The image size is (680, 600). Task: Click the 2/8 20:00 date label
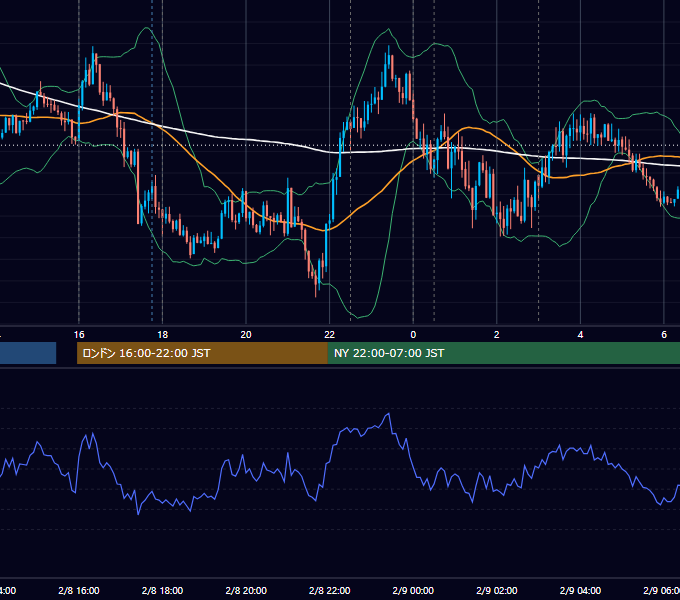(x=246, y=590)
